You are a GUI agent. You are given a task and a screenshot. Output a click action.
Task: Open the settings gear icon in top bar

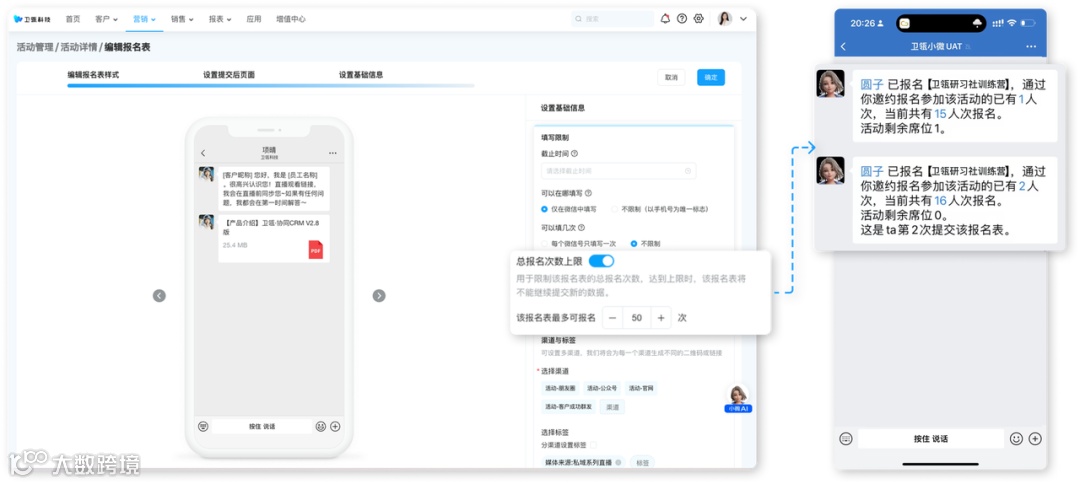point(698,19)
